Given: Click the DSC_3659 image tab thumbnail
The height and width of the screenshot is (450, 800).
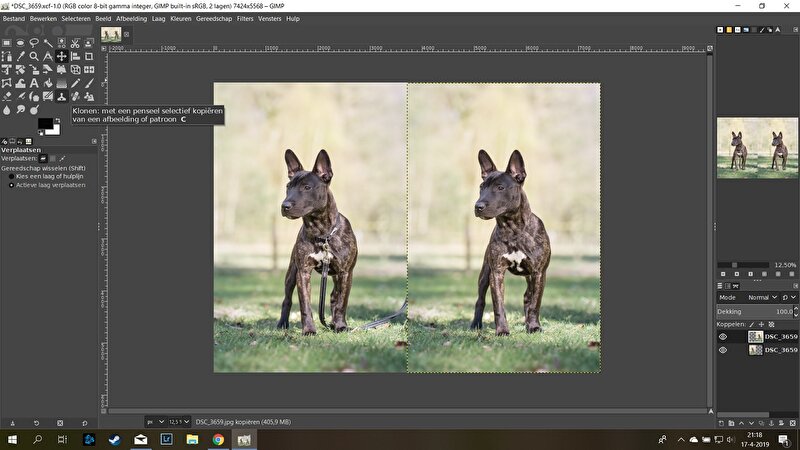Looking at the screenshot, I should [x=111, y=35].
